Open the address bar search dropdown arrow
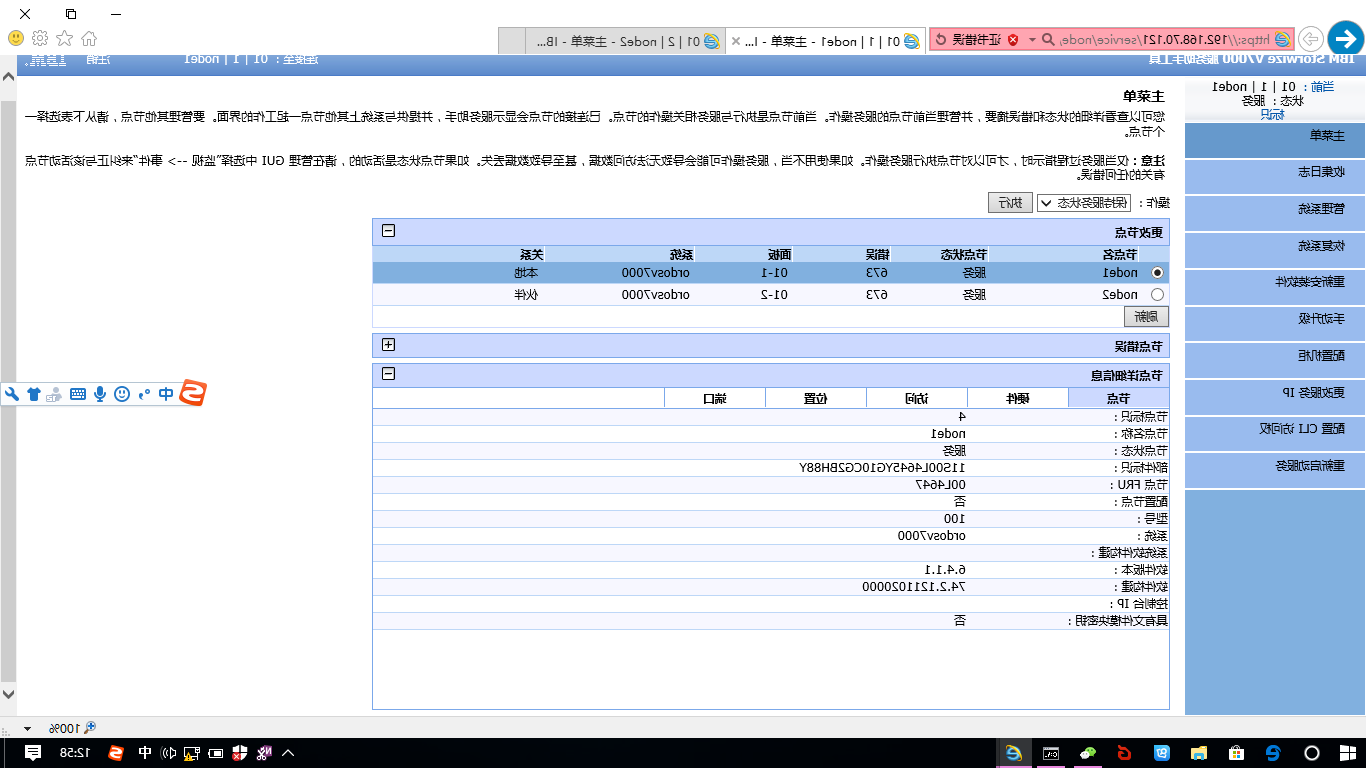This screenshot has height=768, width=1366. (1032, 40)
